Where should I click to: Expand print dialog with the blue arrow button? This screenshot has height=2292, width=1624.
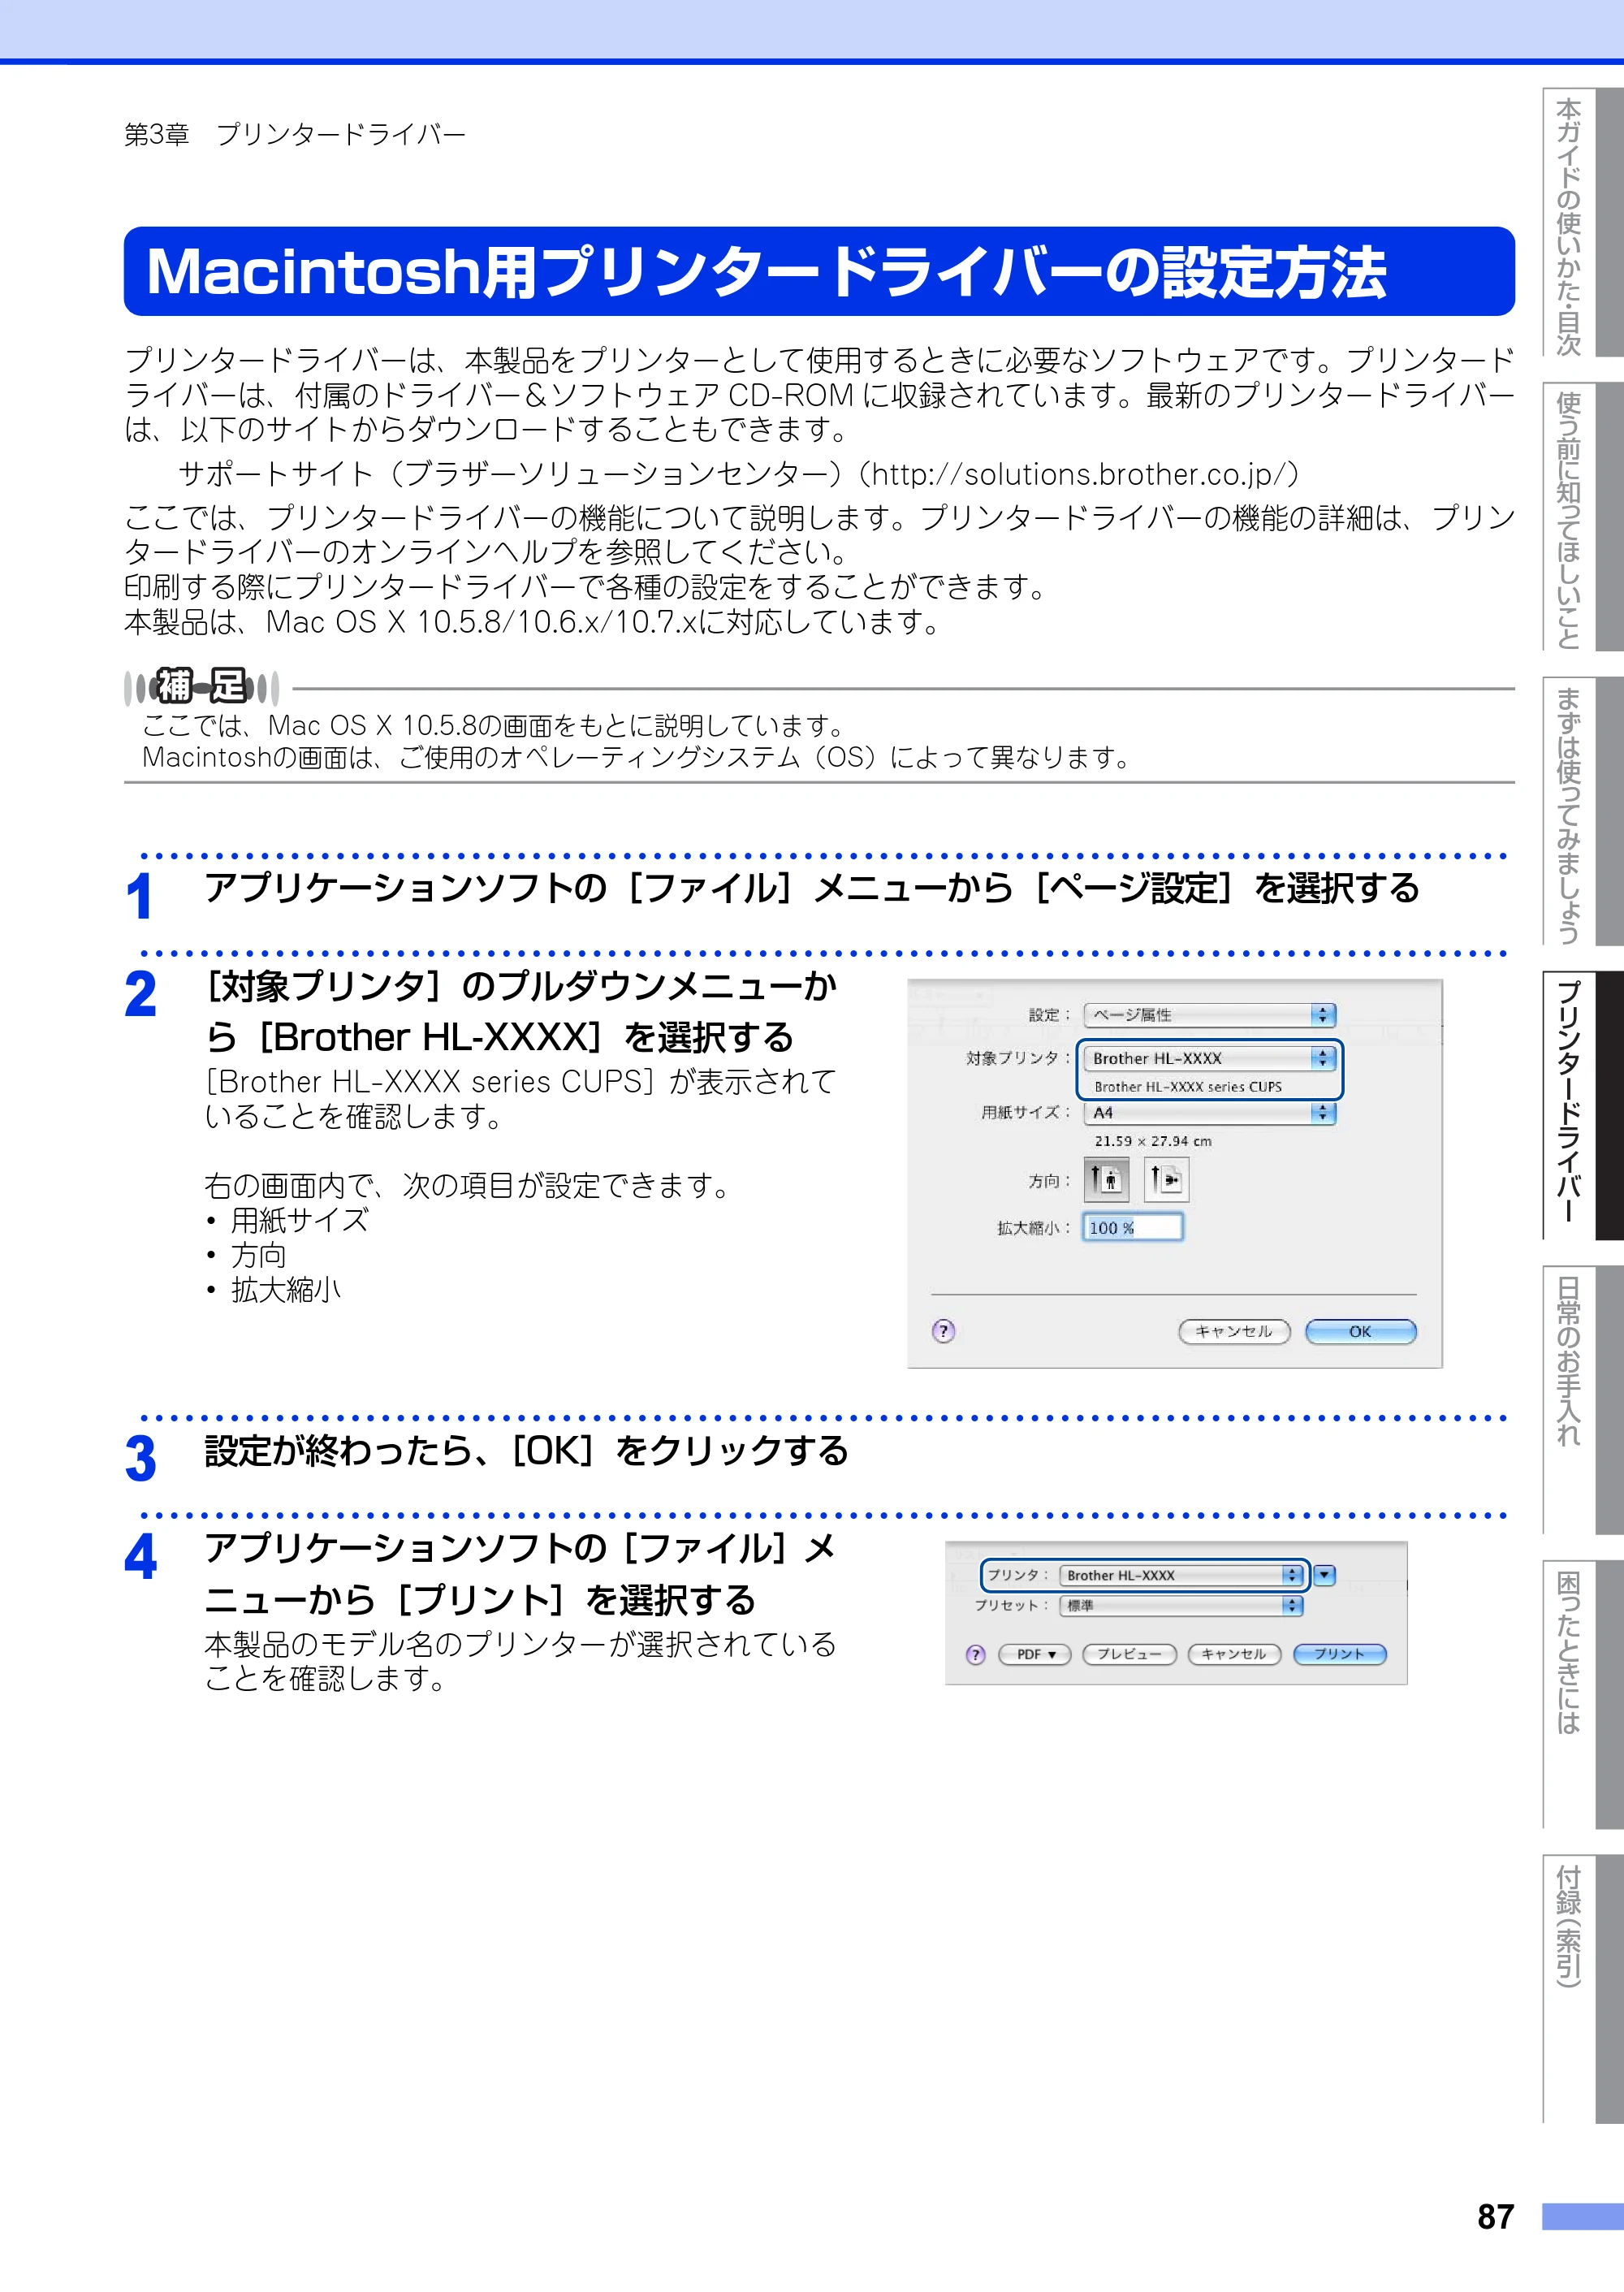pos(1325,1575)
